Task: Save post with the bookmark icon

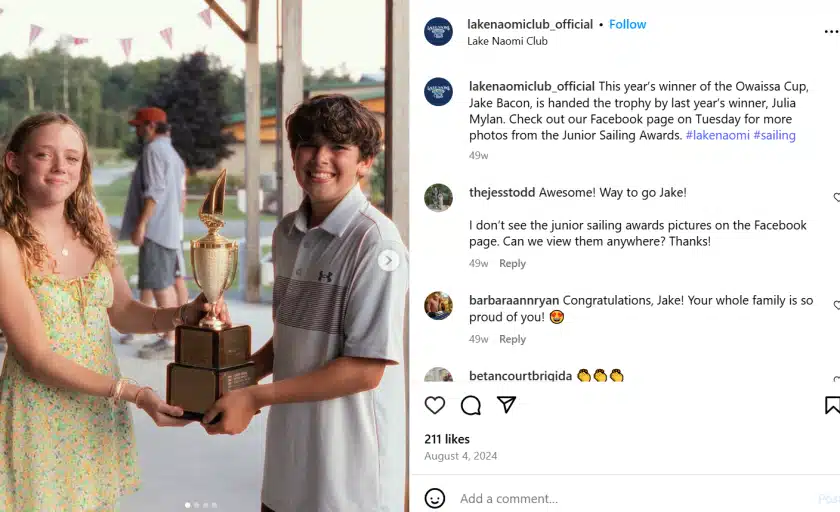Action: click(832, 405)
